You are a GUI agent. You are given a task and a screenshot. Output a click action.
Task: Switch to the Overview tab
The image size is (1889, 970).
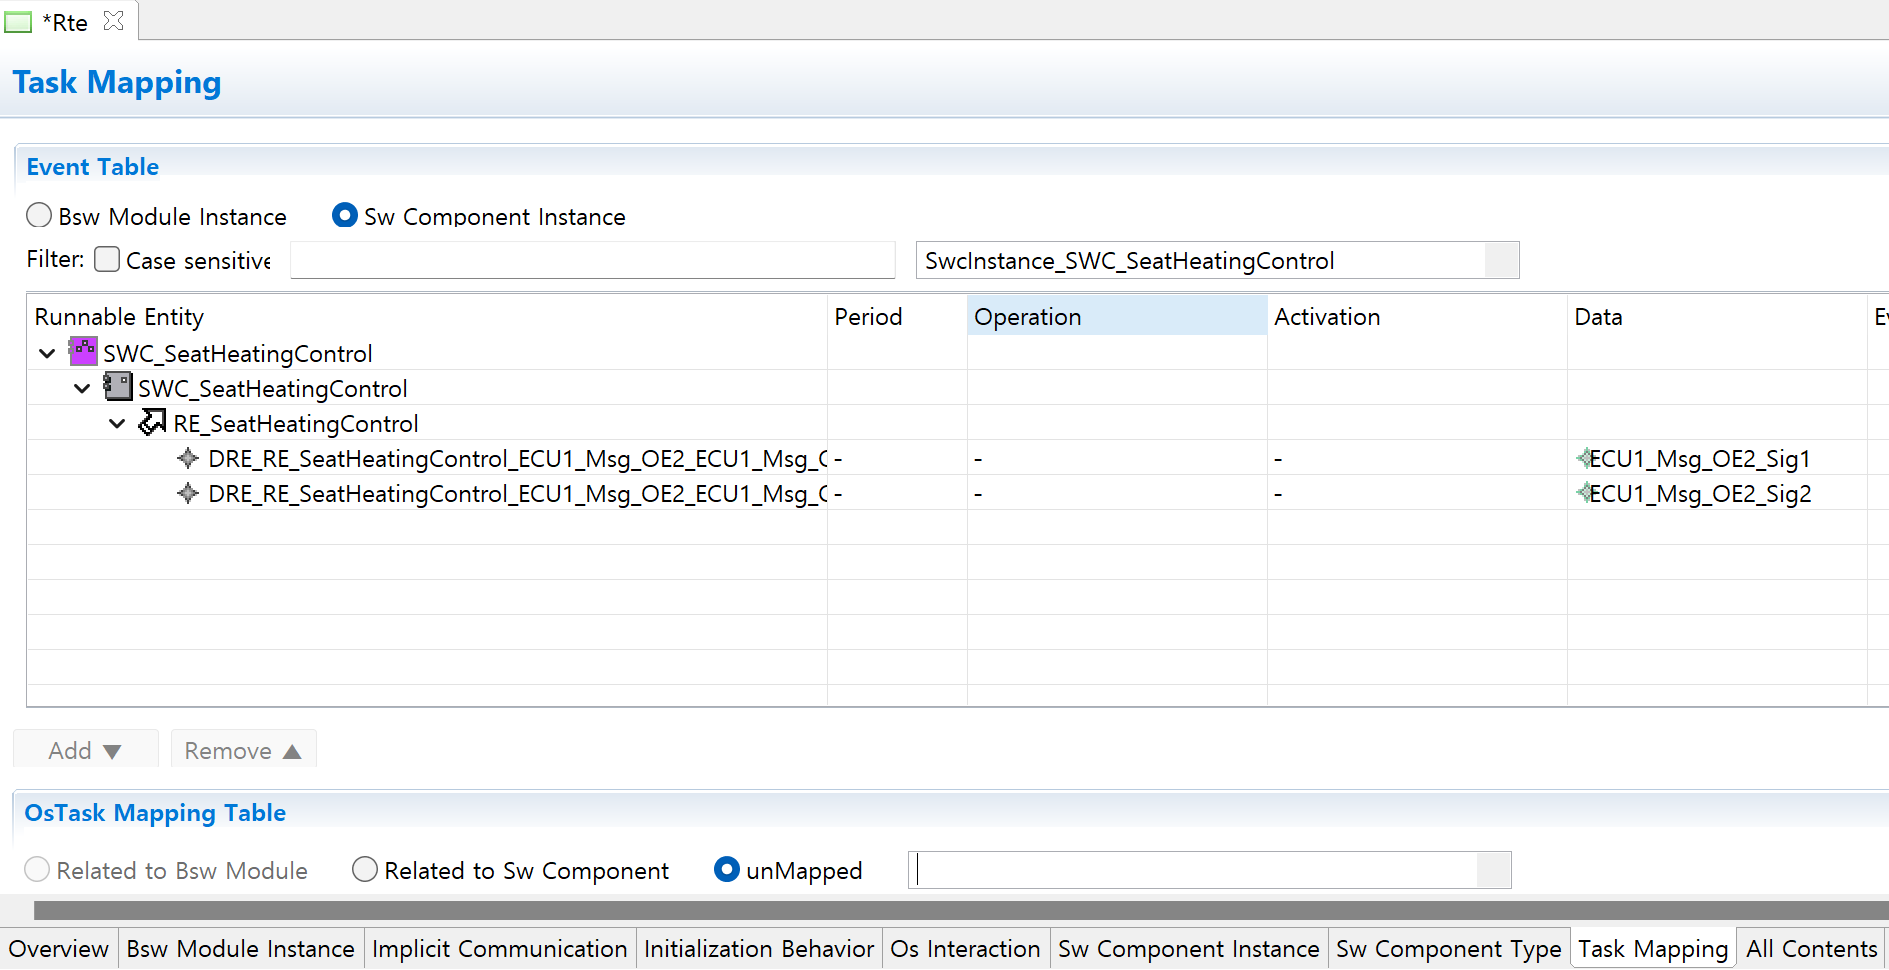point(59,949)
